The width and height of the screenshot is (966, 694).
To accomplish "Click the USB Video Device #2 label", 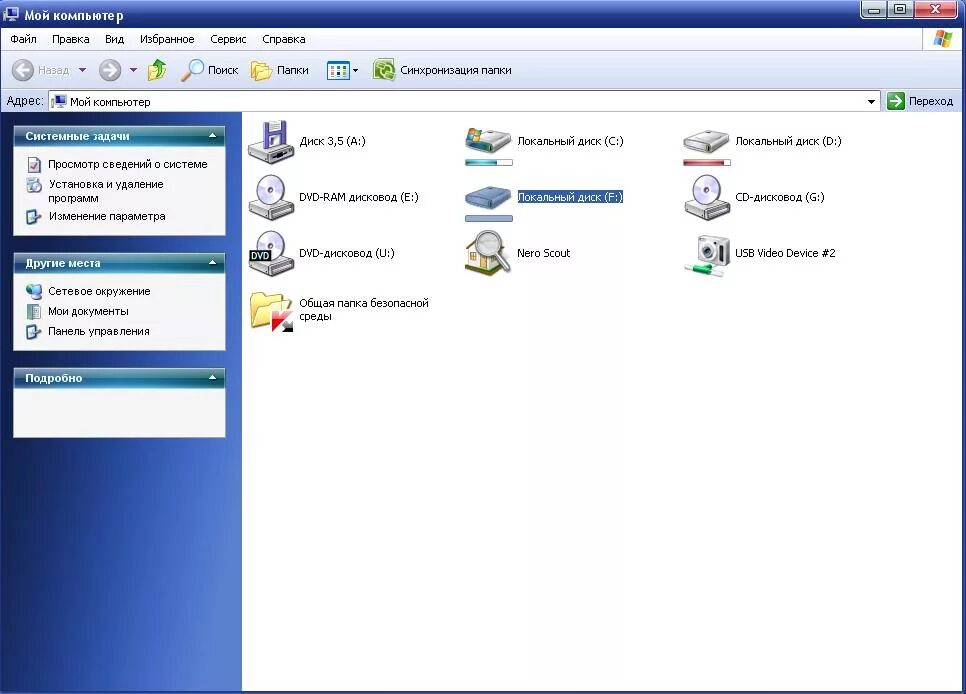I will [x=785, y=253].
